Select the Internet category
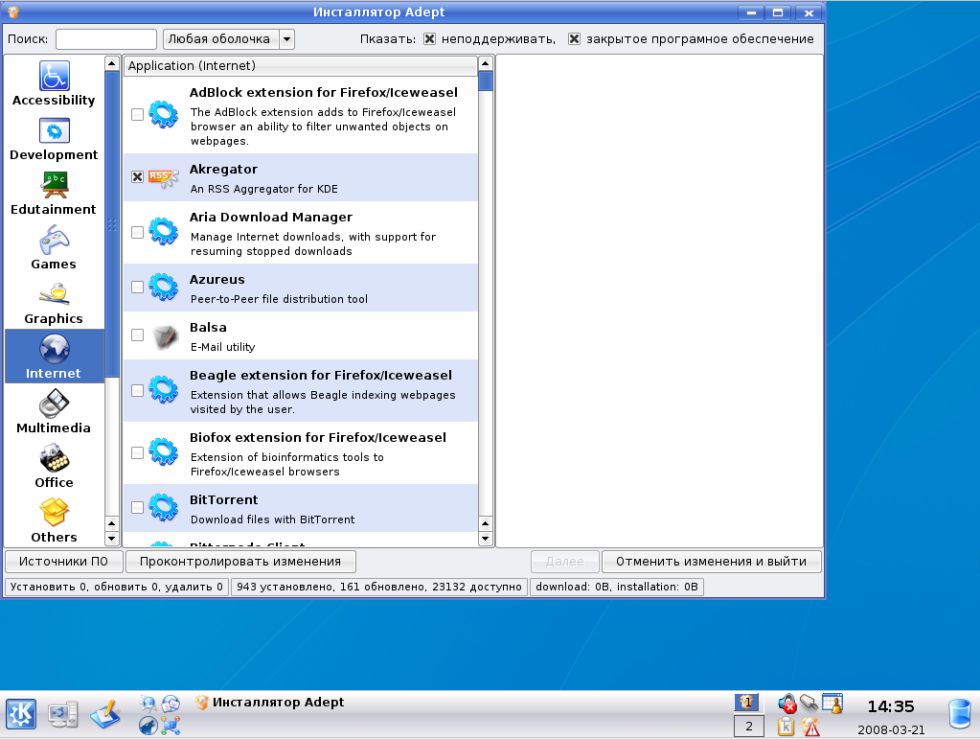 coord(54,356)
